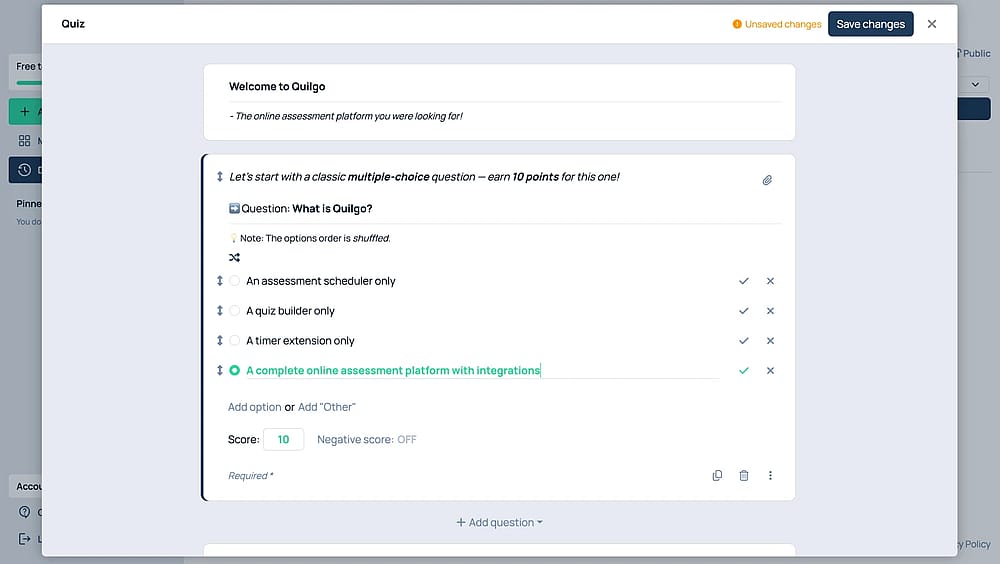Open the Add question dropdown
Screen dimensions: 1000x564
click(499, 523)
